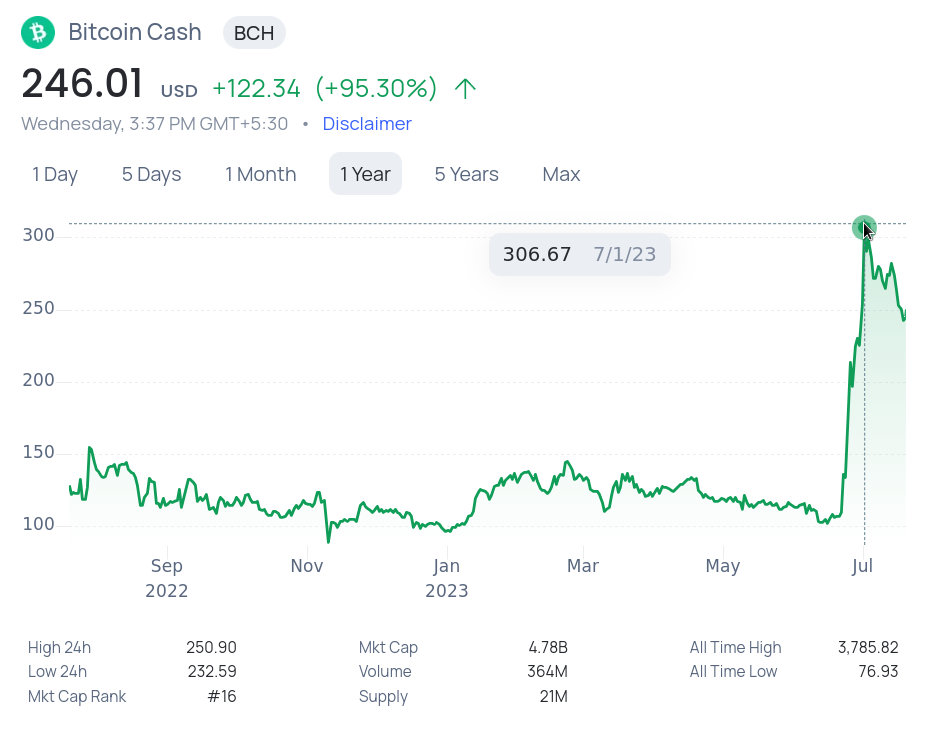Click the 200 y-axis label
Screen dimensions: 928x730
click(x=38, y=380)
